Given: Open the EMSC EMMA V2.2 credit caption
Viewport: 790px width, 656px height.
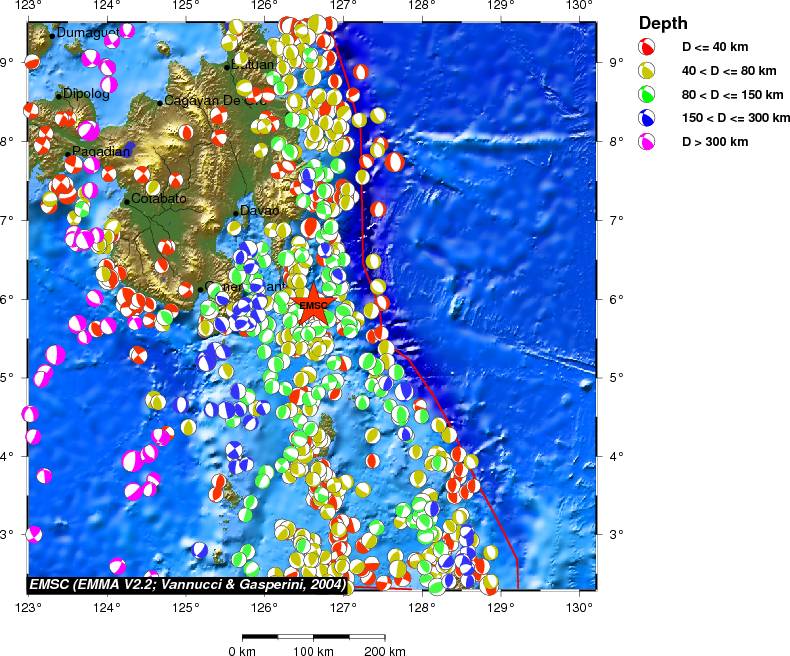Looking at the screenshot, I should tap(187, 583).
